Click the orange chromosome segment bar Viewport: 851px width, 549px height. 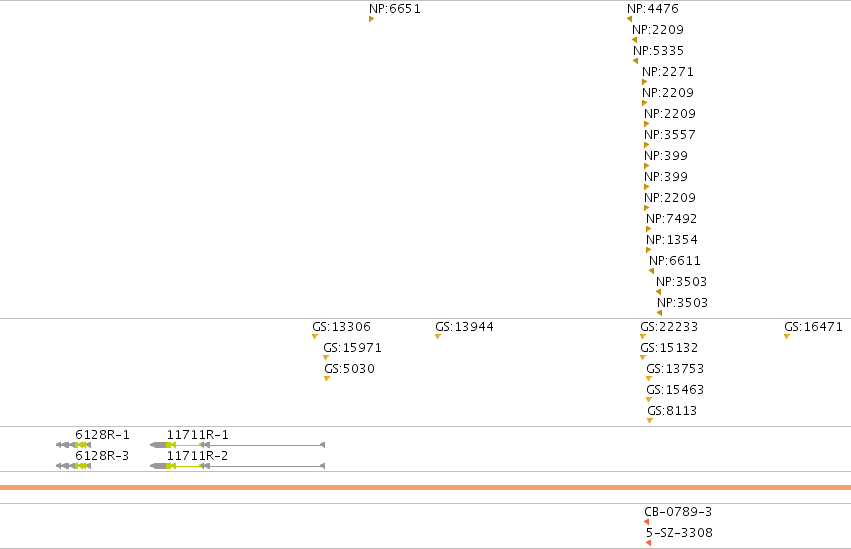(426, 487)
